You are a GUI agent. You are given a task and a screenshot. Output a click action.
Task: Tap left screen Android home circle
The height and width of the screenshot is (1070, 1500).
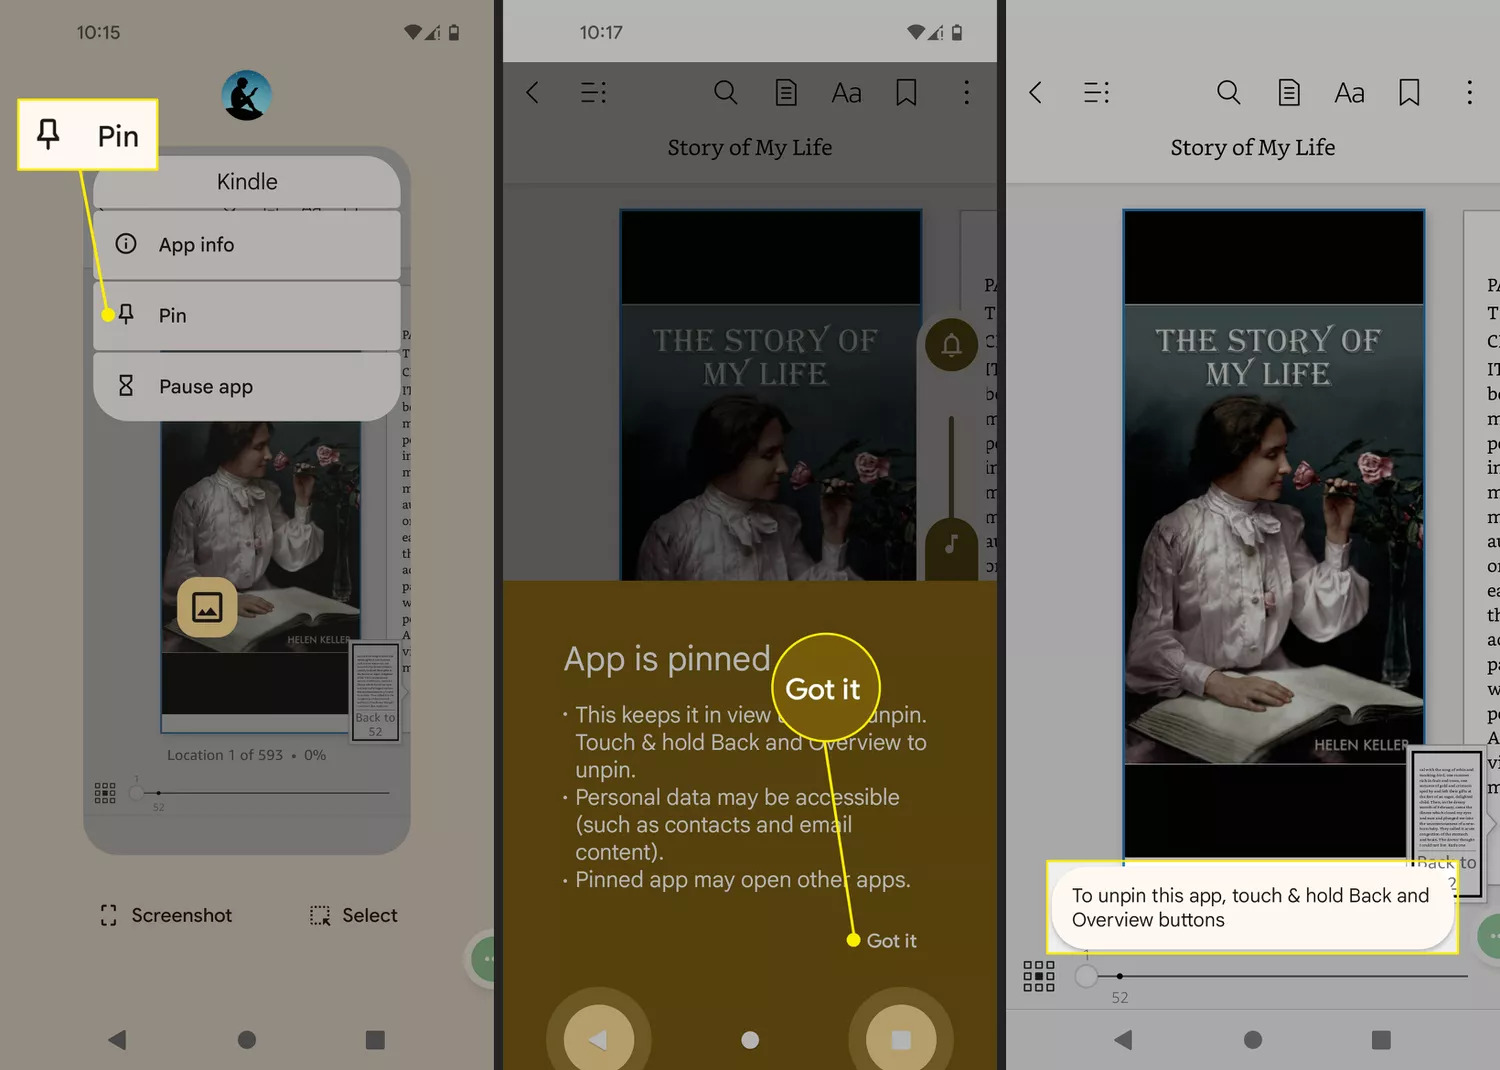tap(247, 1040)
